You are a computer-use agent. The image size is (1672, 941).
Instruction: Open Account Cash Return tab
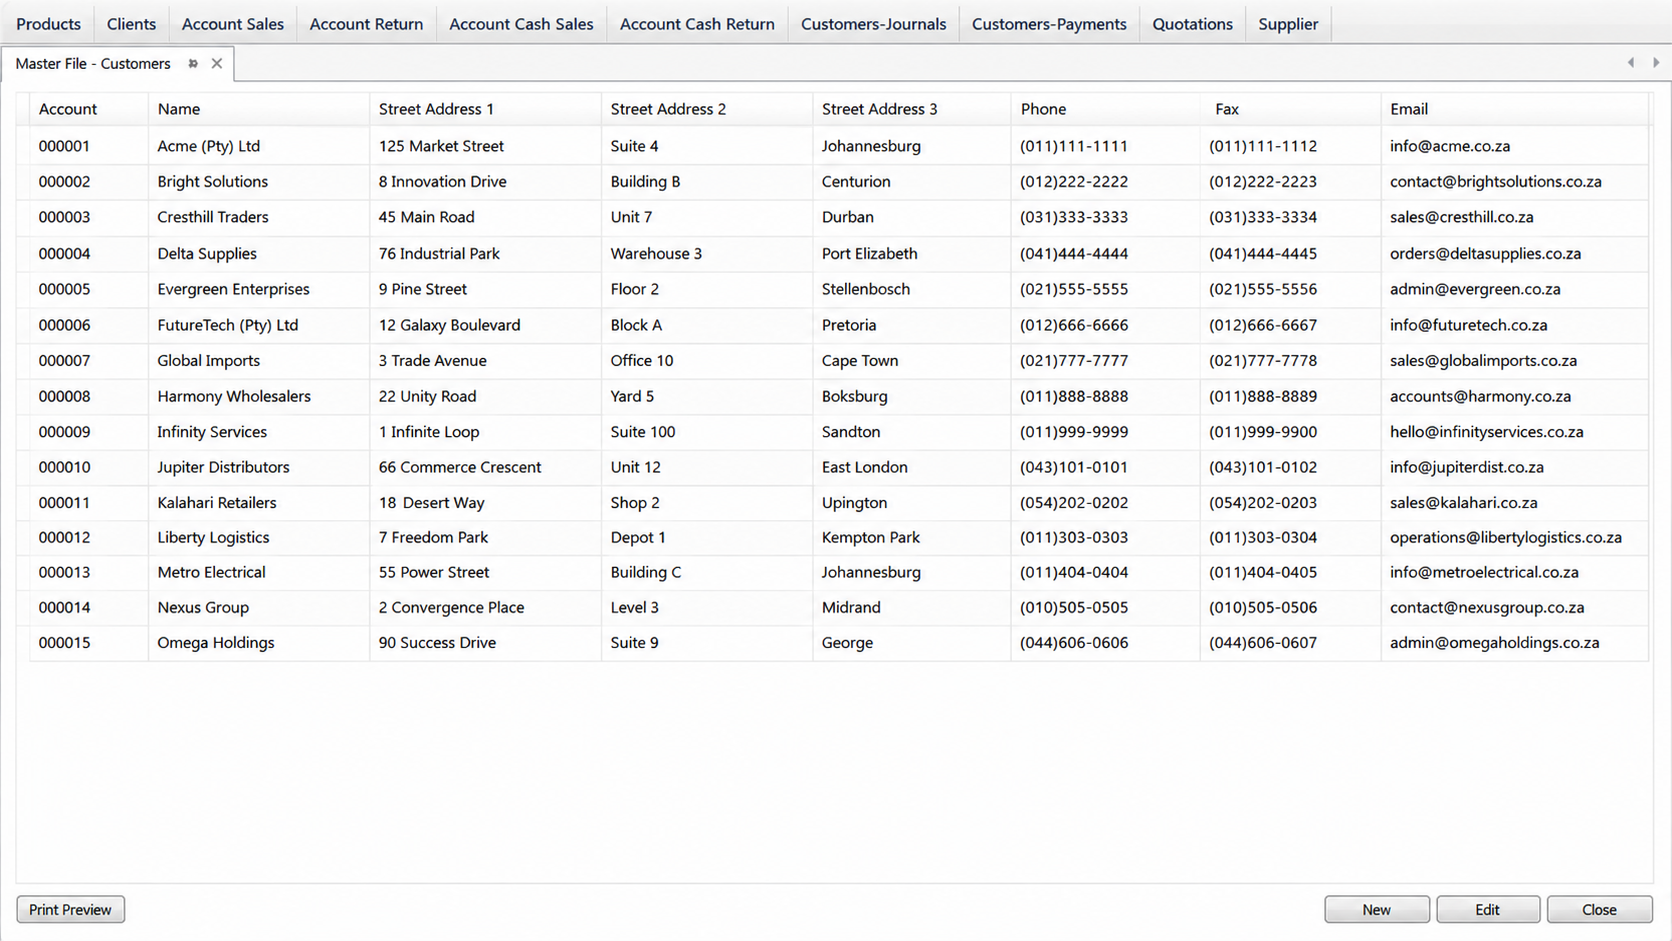(697, 23)
